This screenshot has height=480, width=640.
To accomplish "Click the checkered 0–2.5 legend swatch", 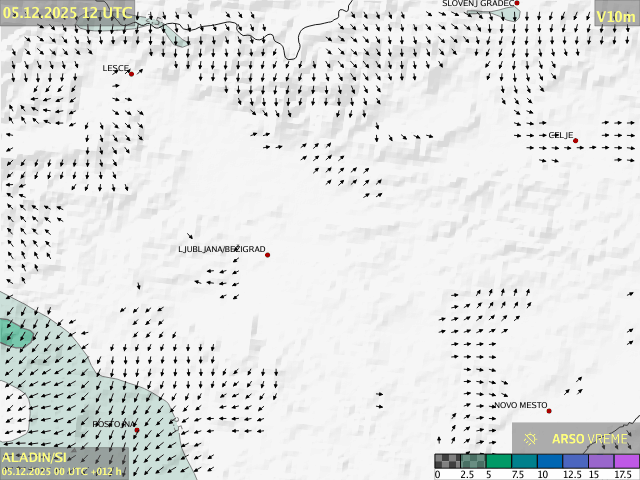I will pos(447,461).
